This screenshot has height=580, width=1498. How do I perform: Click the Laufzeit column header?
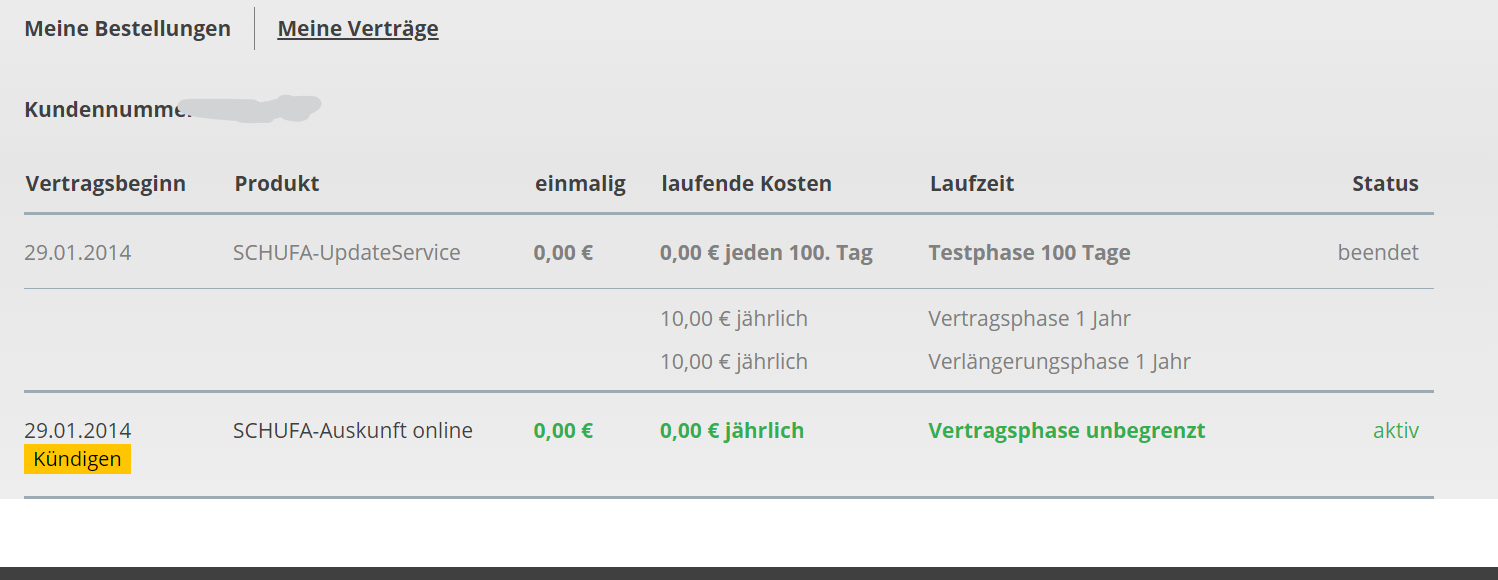972,183
